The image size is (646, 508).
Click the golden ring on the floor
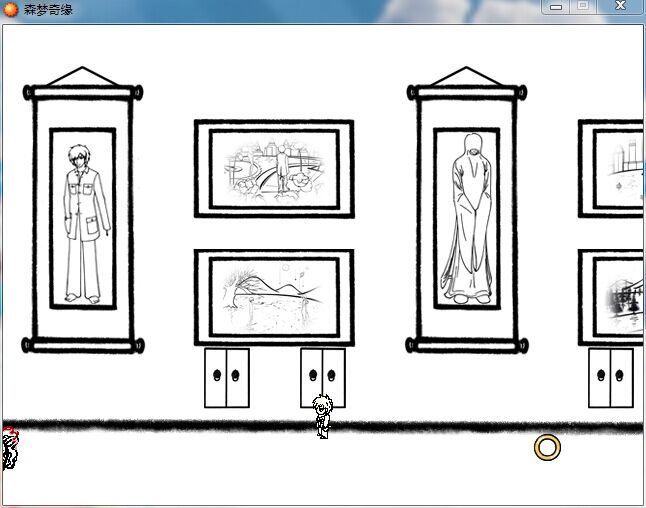[x=547, y=447]
